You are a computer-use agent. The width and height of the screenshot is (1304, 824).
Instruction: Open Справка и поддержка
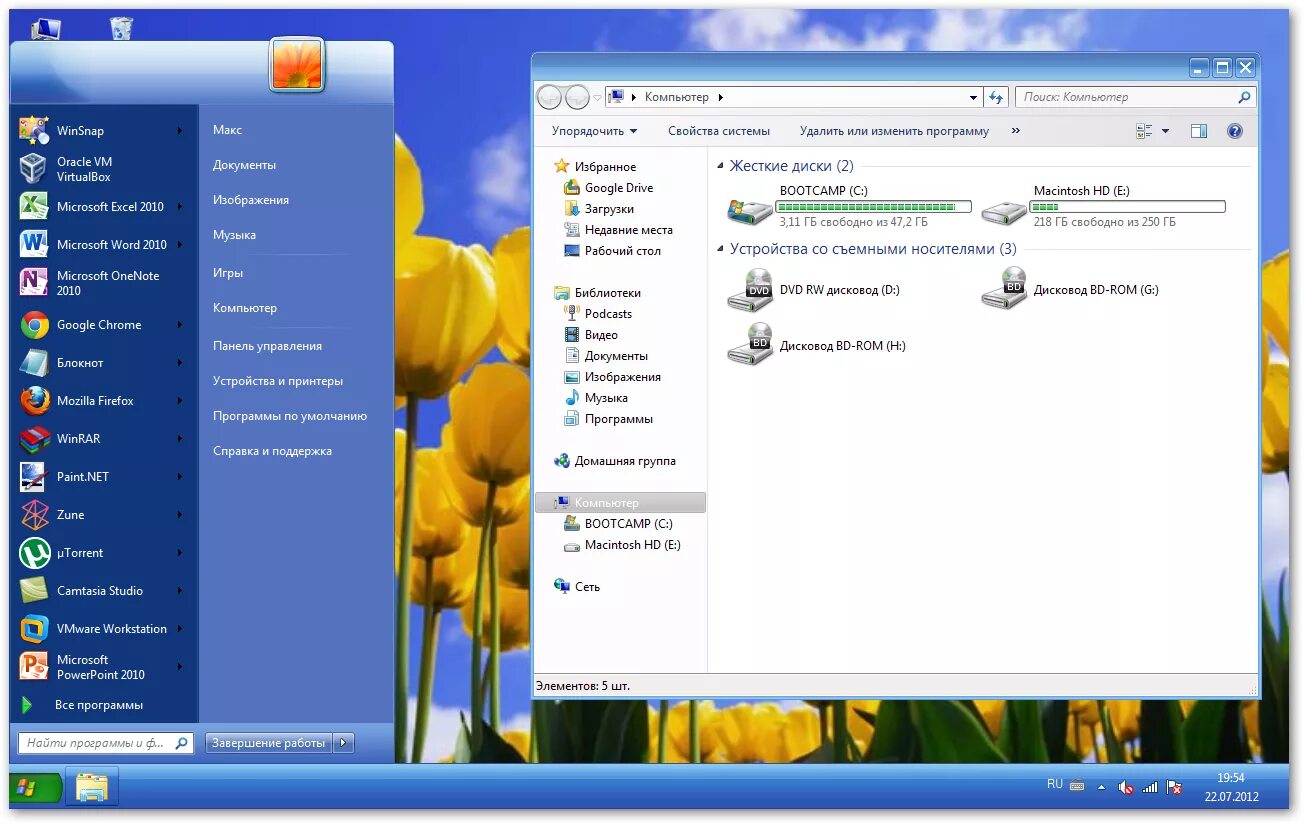[x=272, y=451]
